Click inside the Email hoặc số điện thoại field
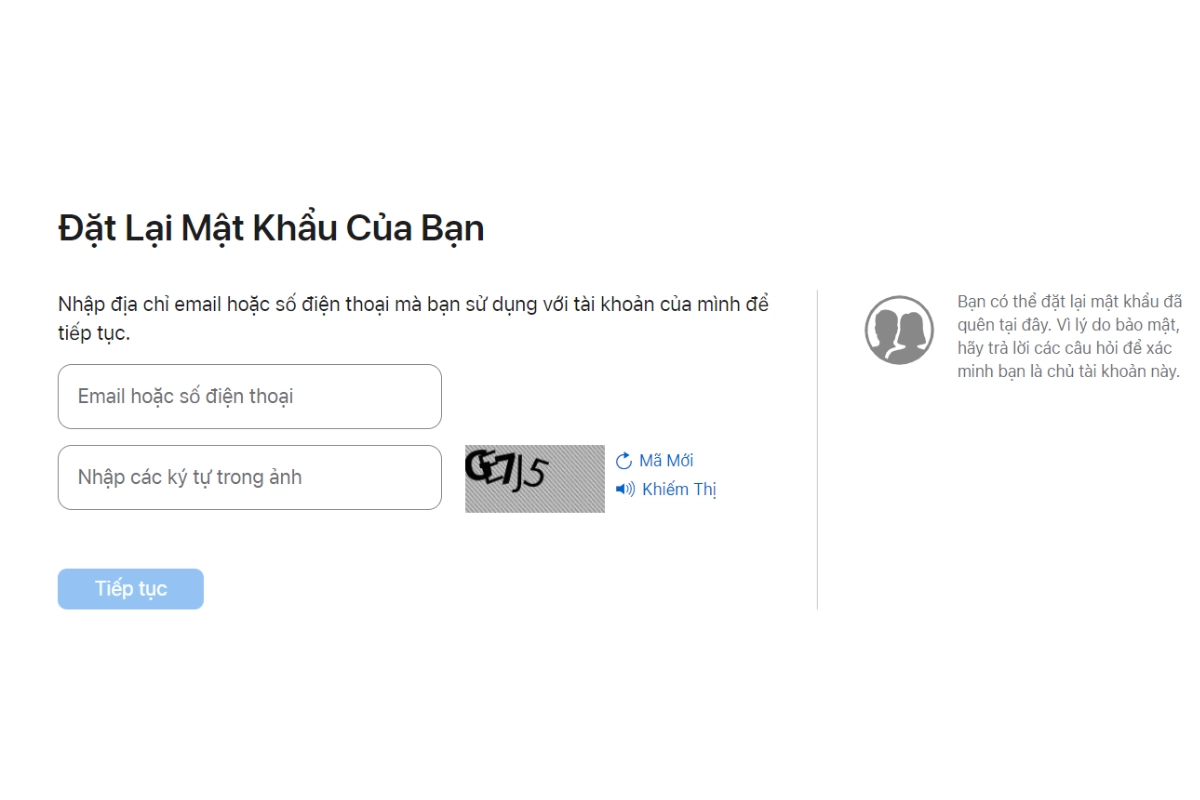Viewport: 1200px width, 800px height. (x=249, y=396)
